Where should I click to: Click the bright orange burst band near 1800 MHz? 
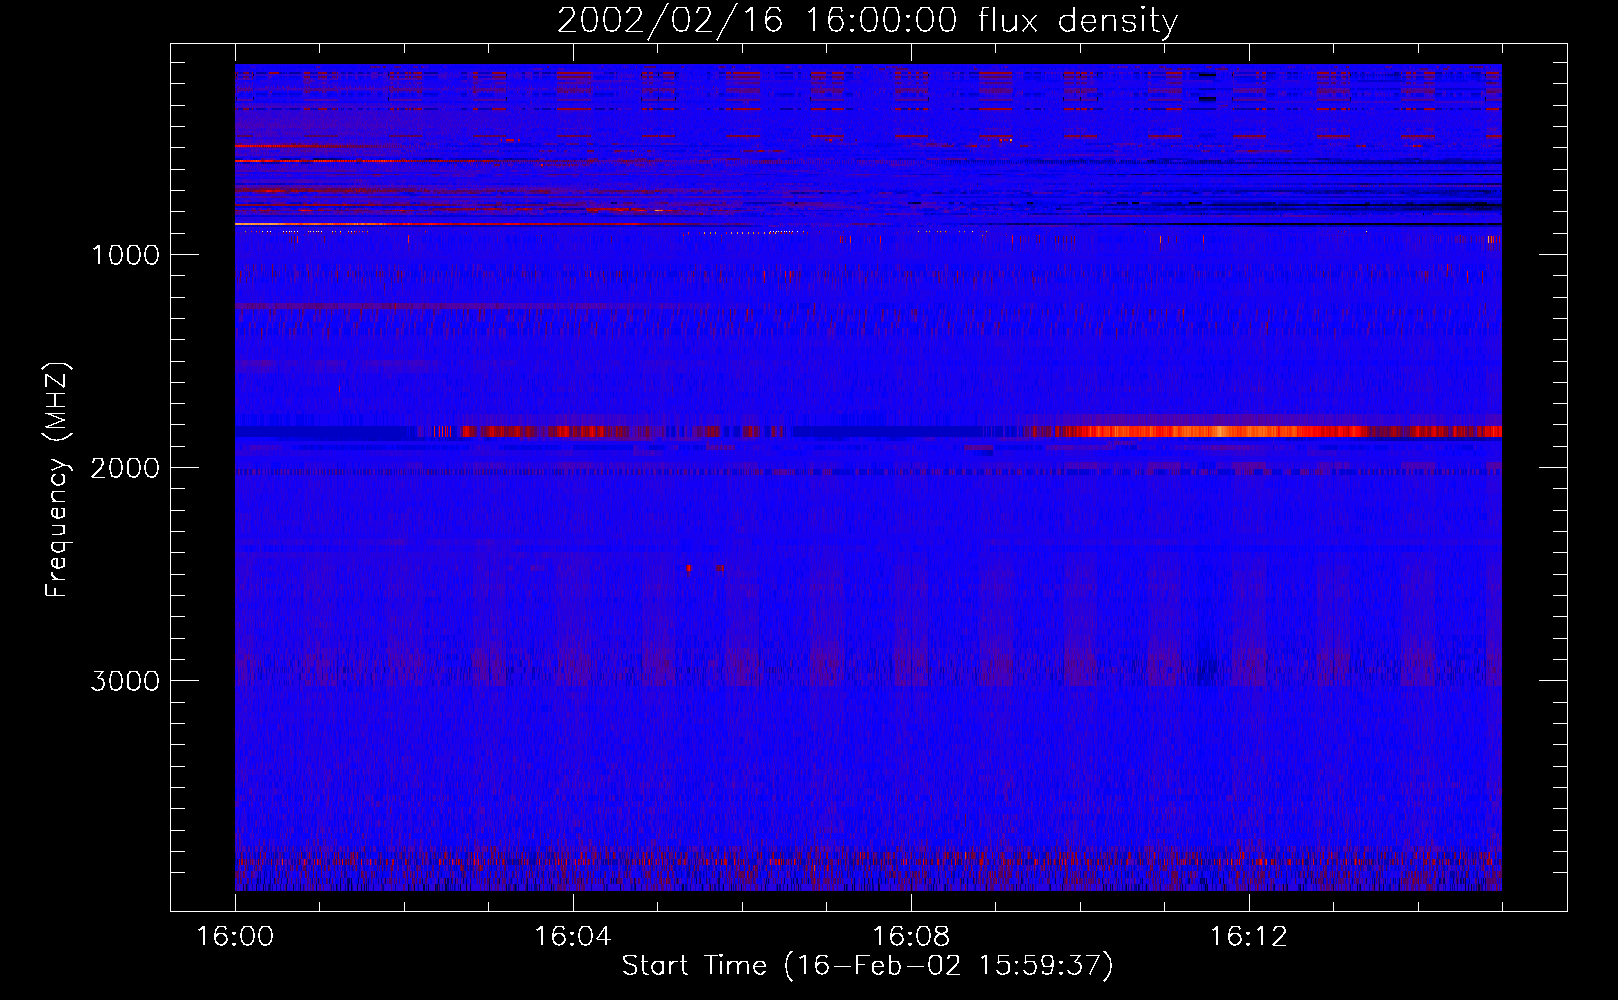[x=1265, y=432]
